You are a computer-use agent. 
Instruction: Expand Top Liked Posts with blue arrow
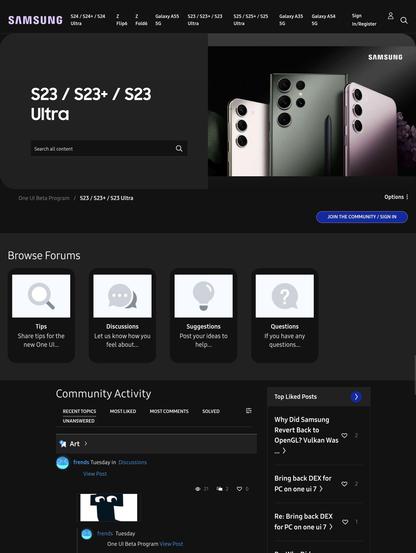pyautogui.click(x=356, y=397)
